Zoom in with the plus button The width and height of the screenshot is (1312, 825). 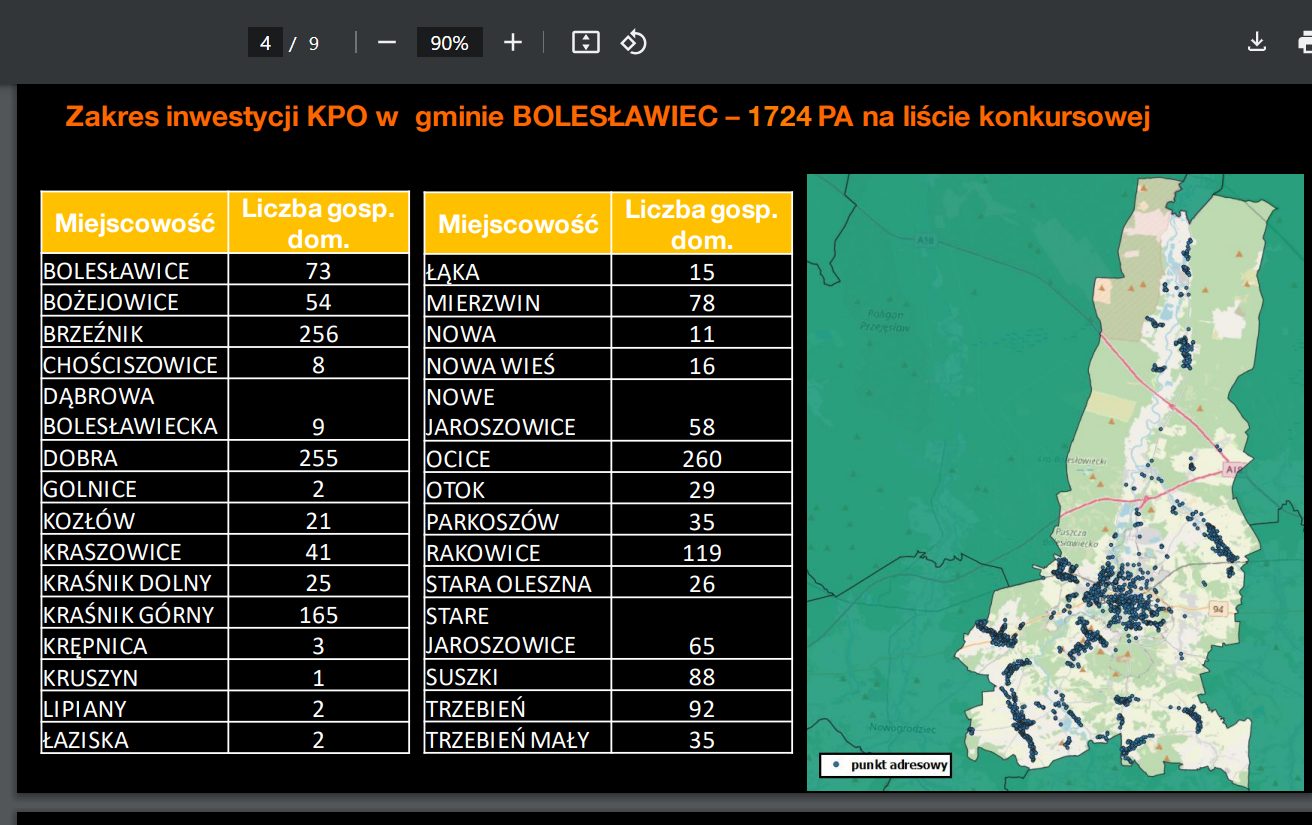tap(513, 42)
